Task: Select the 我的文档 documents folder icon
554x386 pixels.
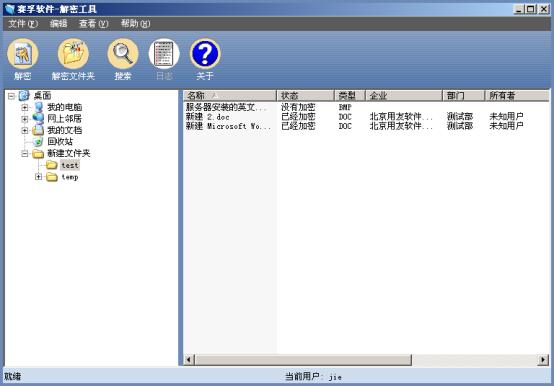Action: click(38, 130)
